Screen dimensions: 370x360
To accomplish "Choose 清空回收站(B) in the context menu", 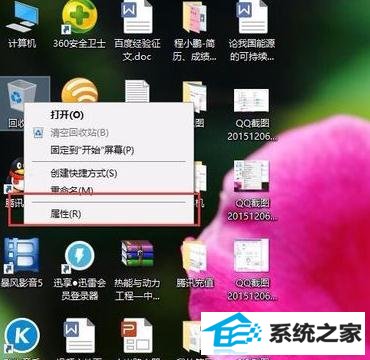I will click(x=109, y=133).
